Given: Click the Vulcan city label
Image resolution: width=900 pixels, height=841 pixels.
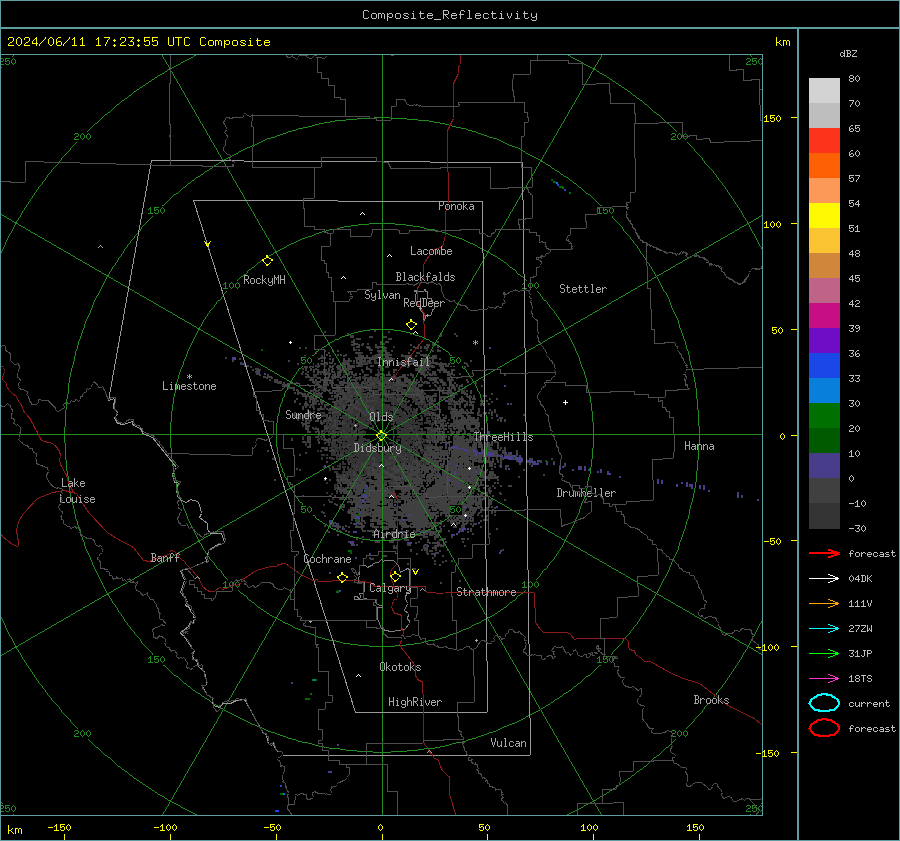Looking at the screenshot, I should tap(508, 743).
